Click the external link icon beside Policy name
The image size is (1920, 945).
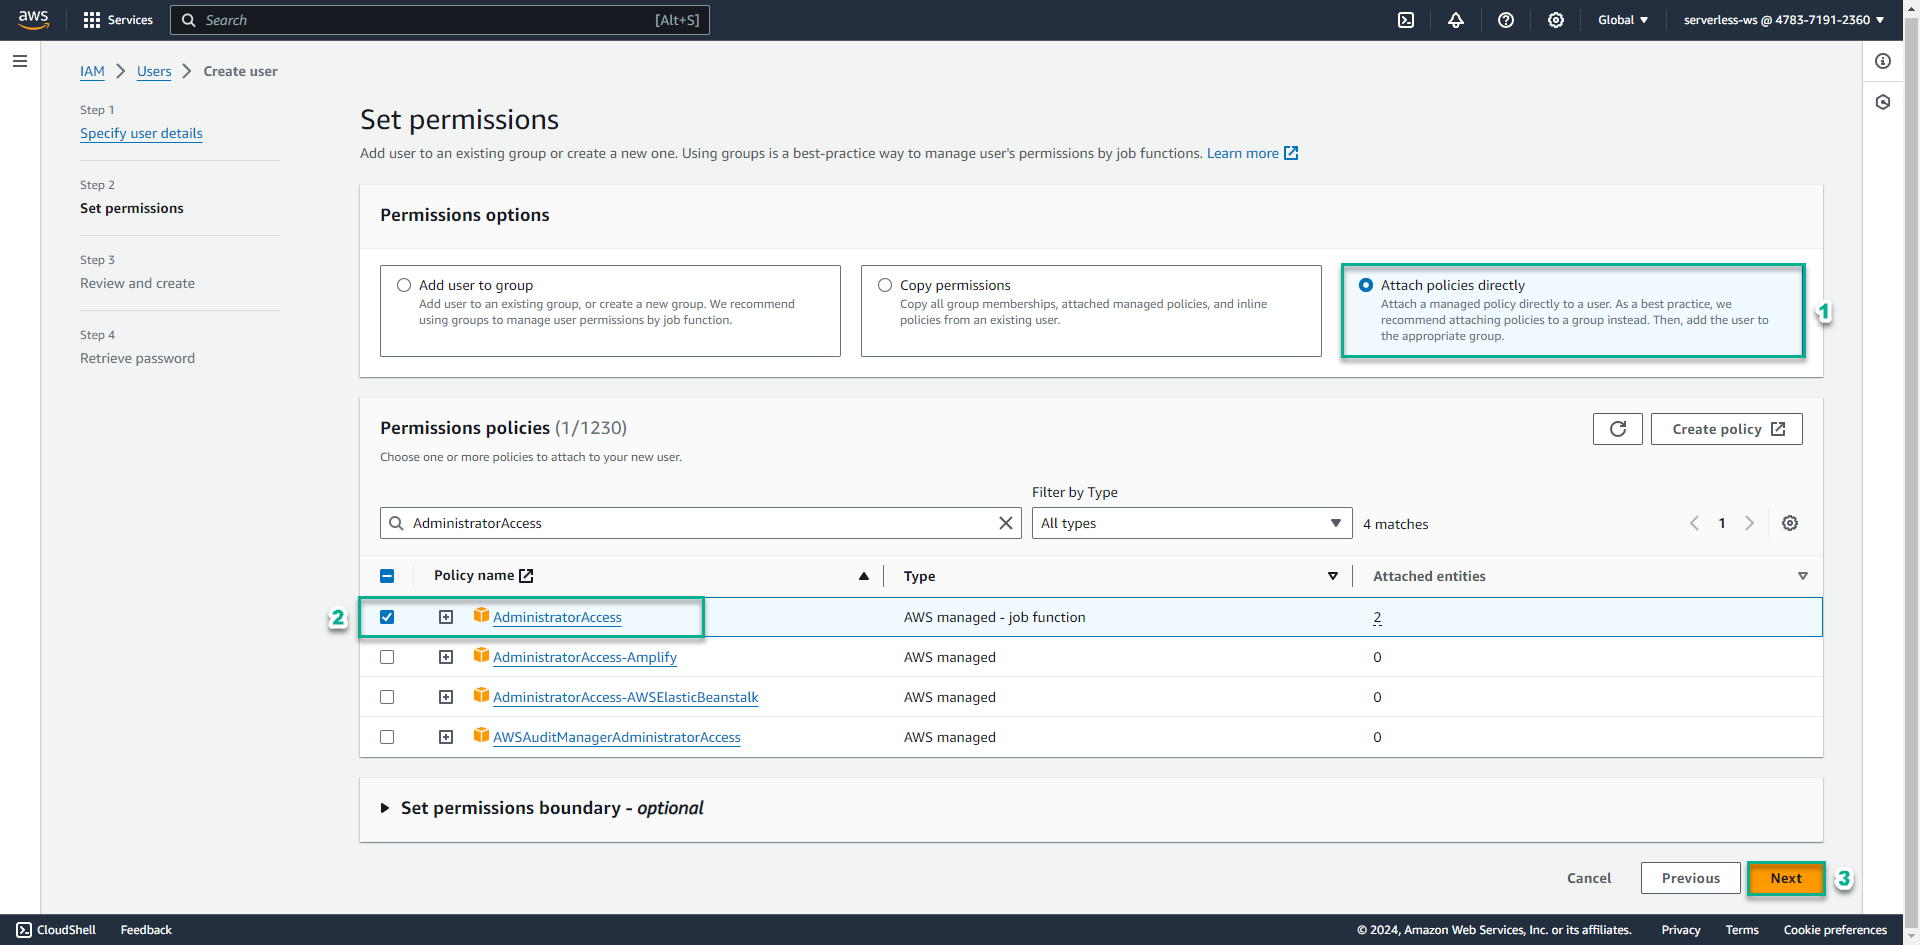(526, 576)
